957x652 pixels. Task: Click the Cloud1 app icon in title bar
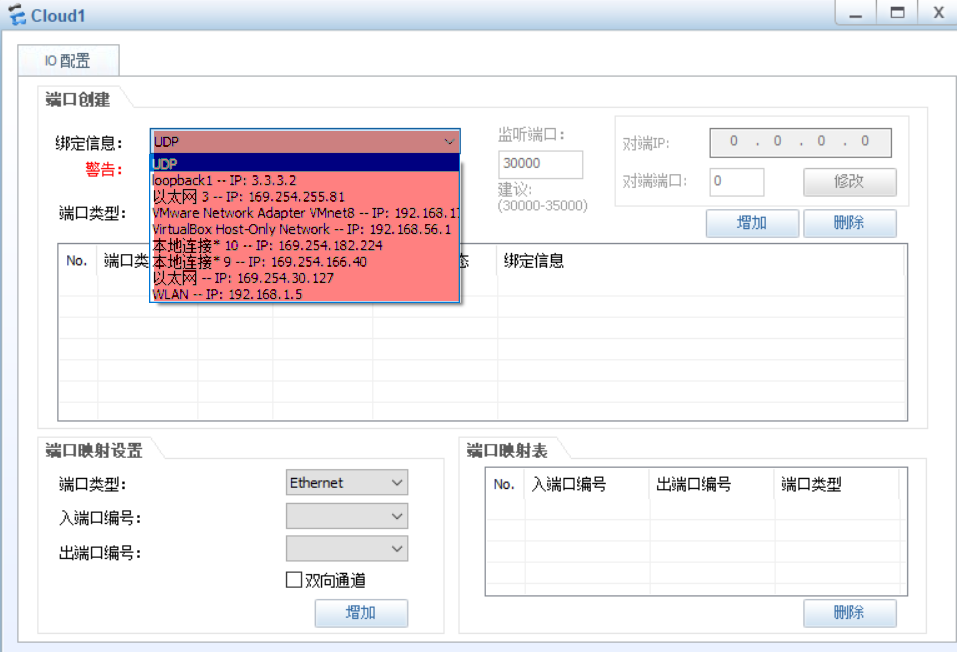point(16,15)
